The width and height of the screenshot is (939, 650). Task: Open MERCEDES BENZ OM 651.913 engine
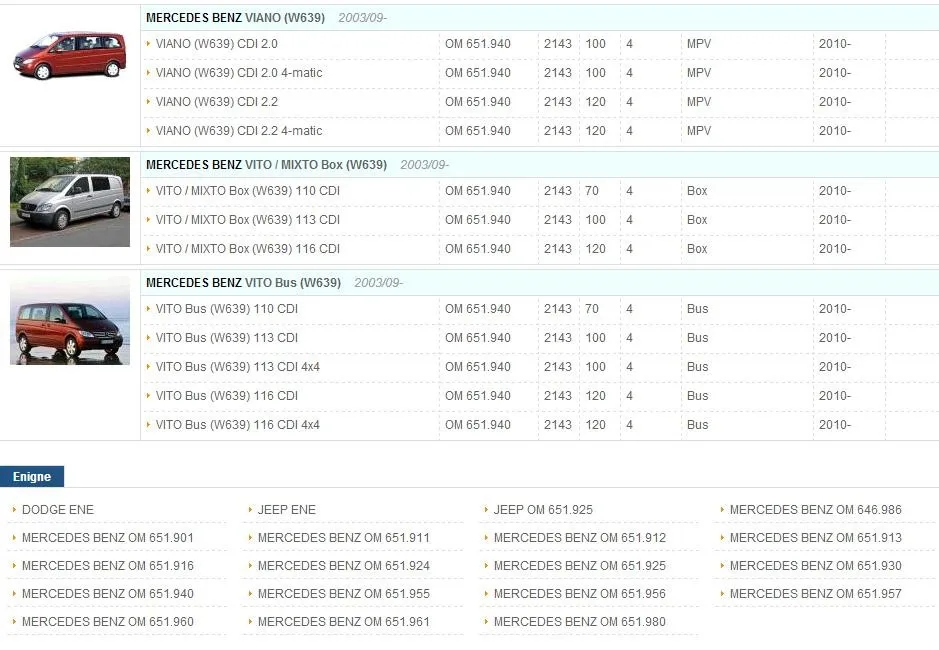pos(816,538)
